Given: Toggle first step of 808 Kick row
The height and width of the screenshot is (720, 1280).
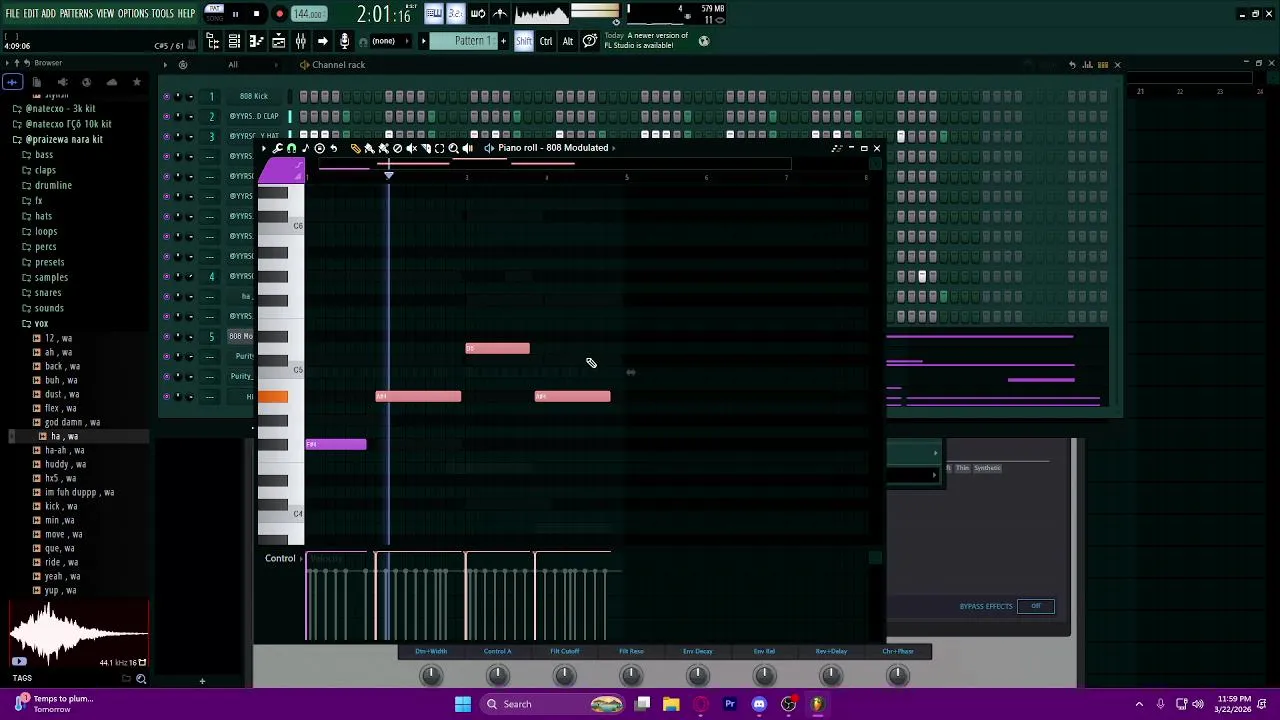Looking at the screenshot, I should [303, 96].
